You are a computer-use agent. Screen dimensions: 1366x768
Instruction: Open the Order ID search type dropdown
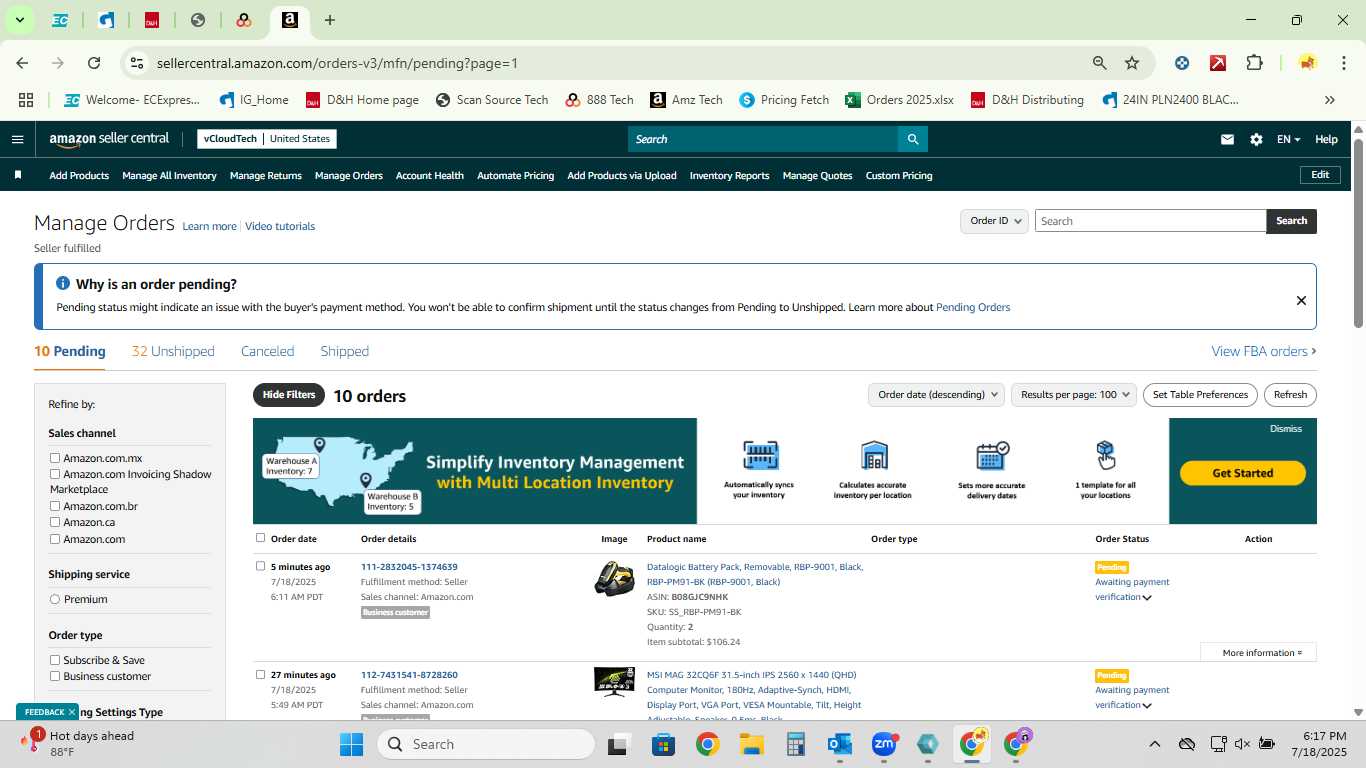(x=994, y=221)
